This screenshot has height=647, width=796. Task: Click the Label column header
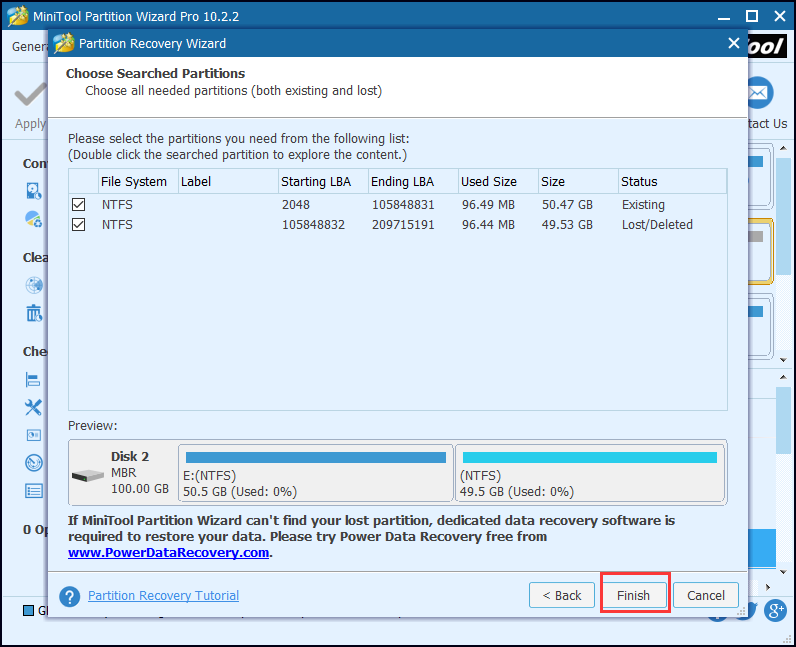[228, 181]
